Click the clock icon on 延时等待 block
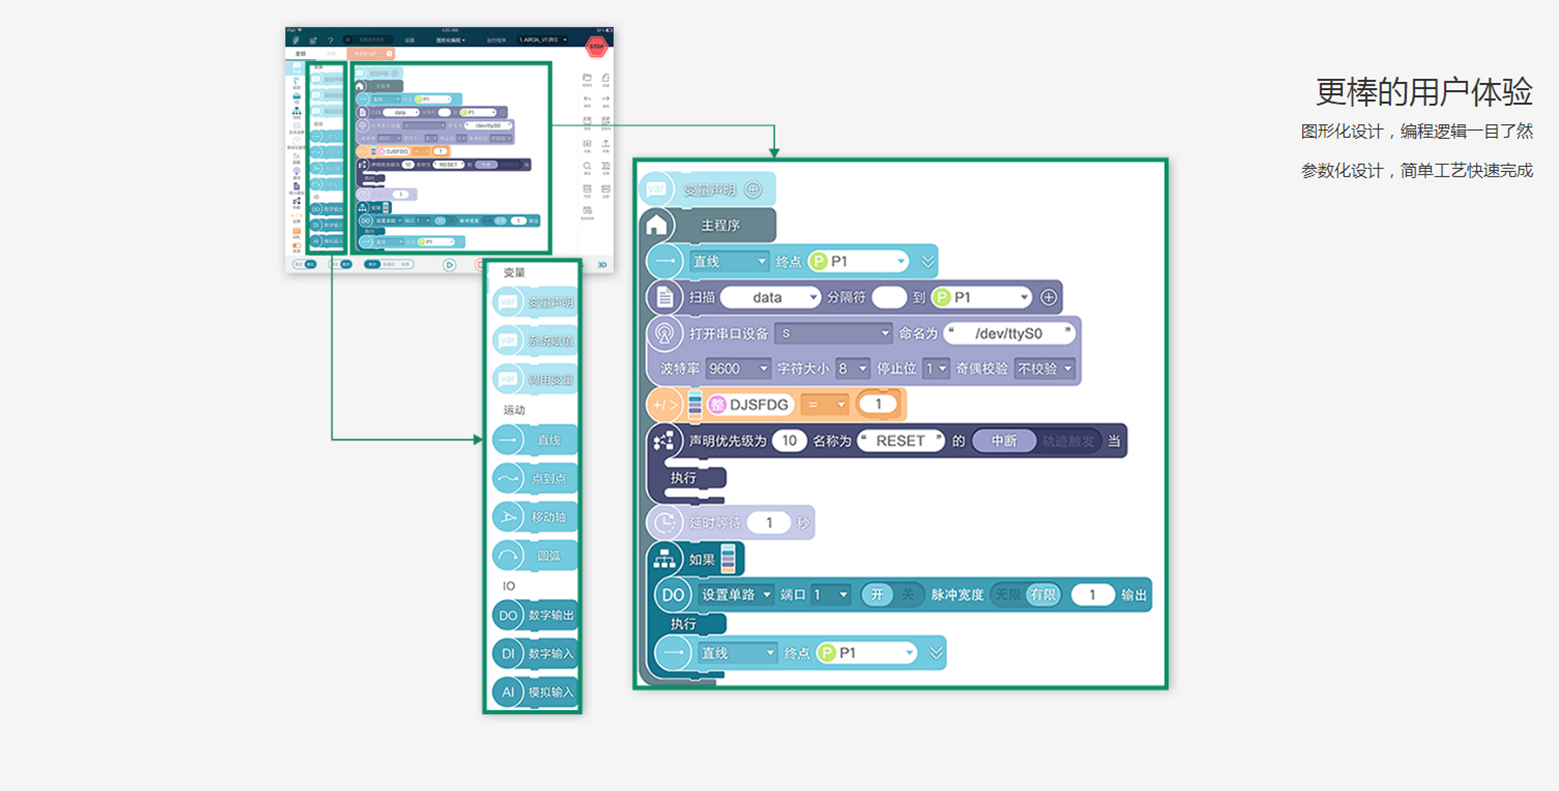1559x791 pixels. pos(664,522)
